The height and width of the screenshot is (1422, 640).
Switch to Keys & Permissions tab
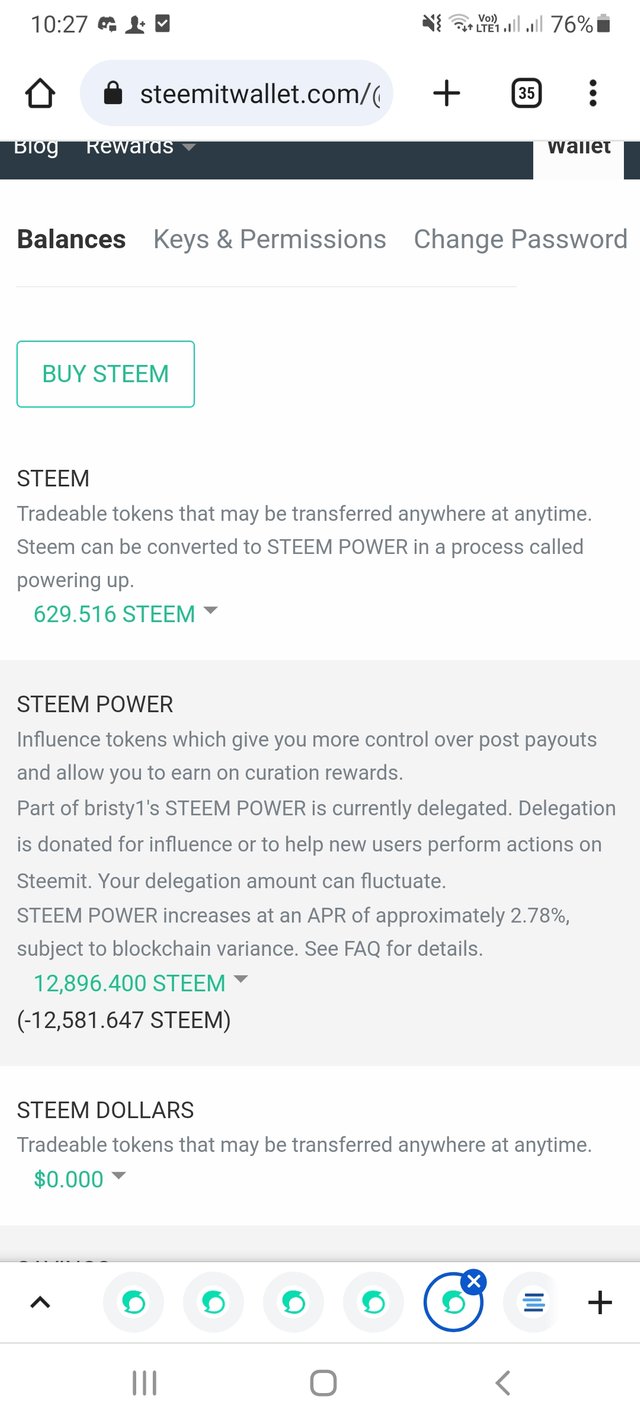[x=269, y=239]
